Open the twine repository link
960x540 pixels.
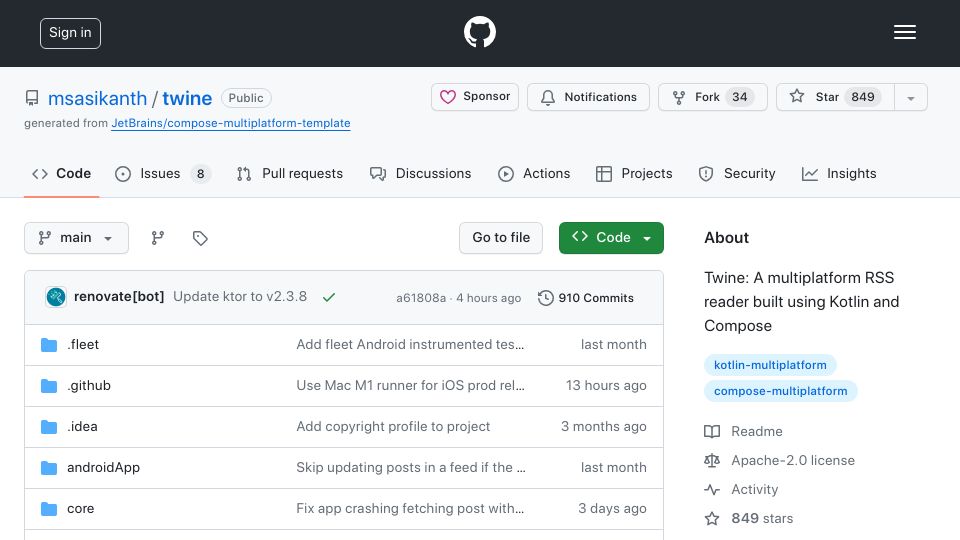[x=187, y=98]
